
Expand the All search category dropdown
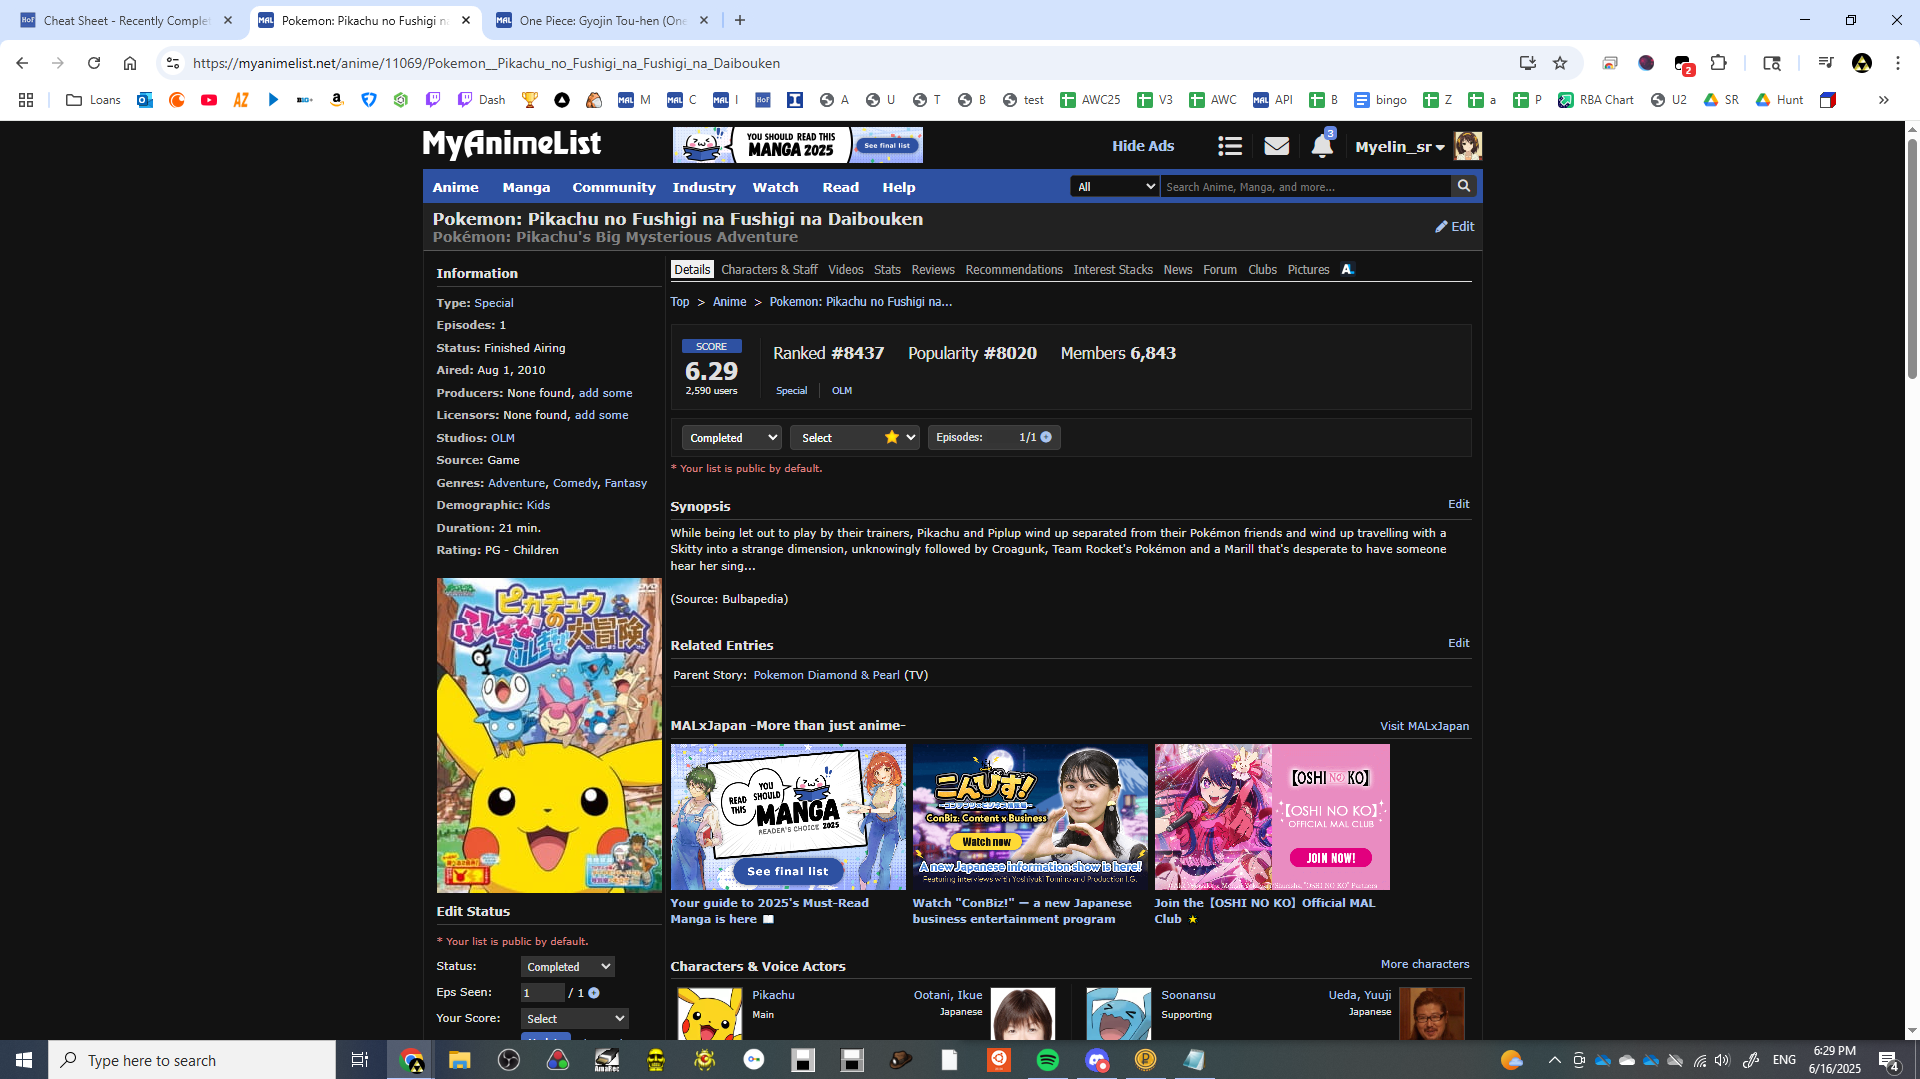click(x=1114, y=187)
